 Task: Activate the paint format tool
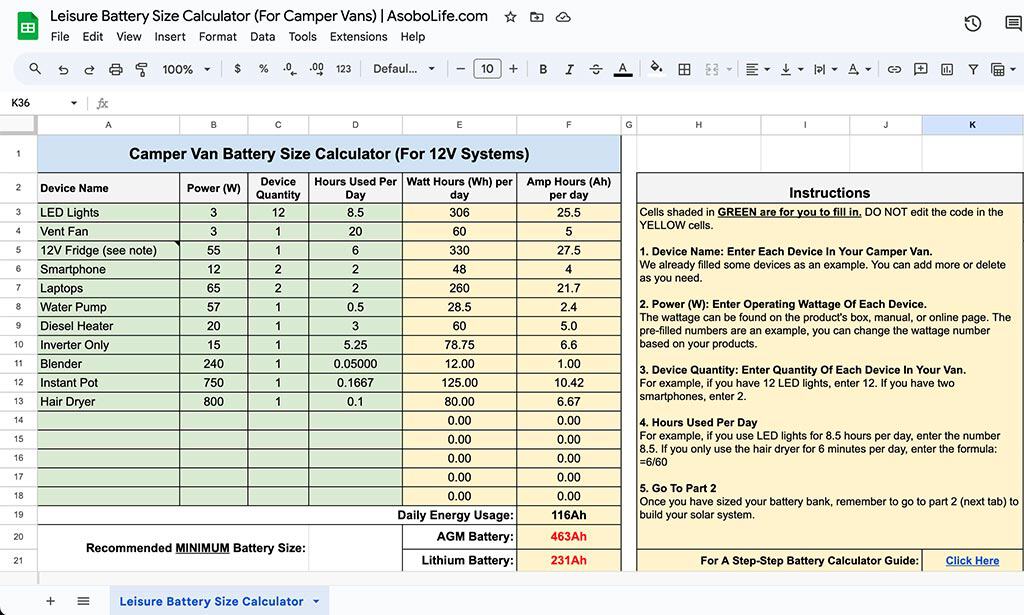point(141,69)
